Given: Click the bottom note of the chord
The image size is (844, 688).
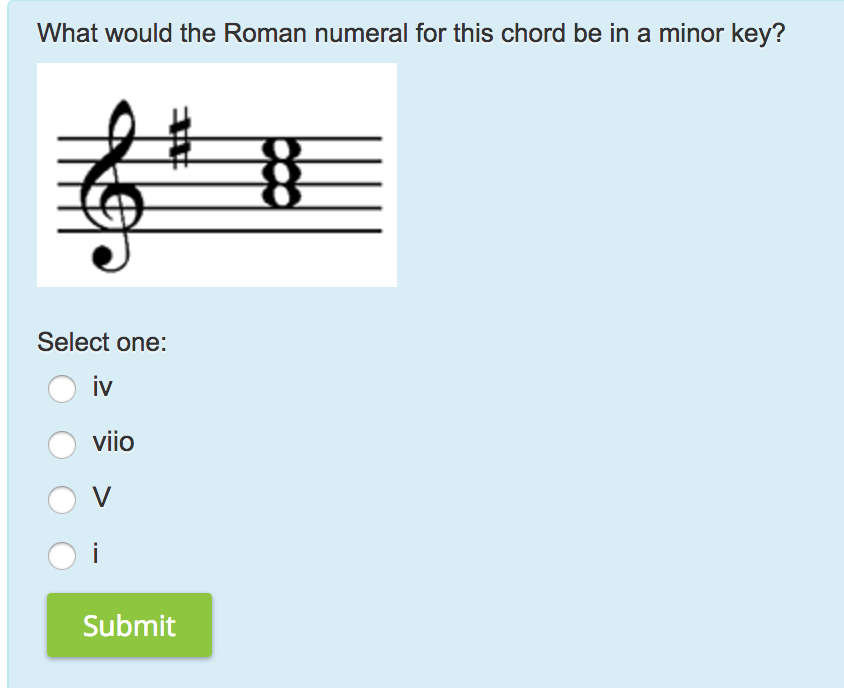Looking at the screenshot, I should coord(281,196).
